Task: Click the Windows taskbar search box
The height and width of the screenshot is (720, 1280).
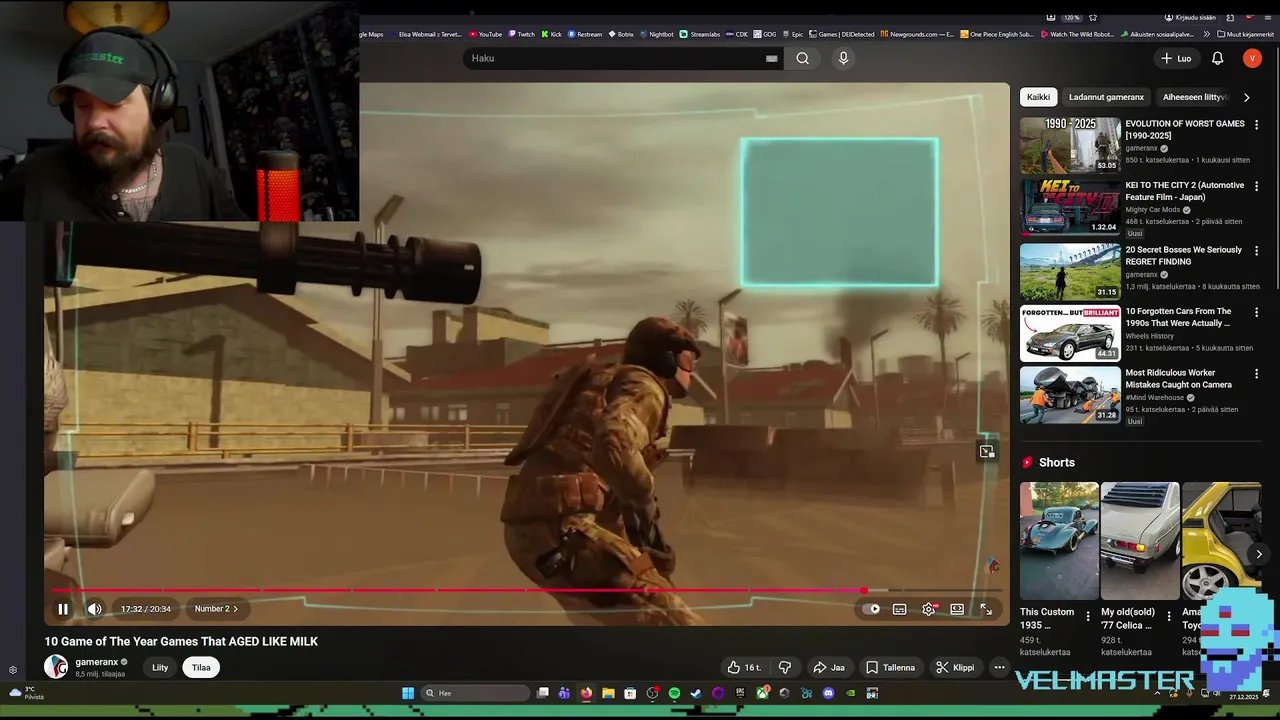Action: pyautogui.click(x=476, y=693)
